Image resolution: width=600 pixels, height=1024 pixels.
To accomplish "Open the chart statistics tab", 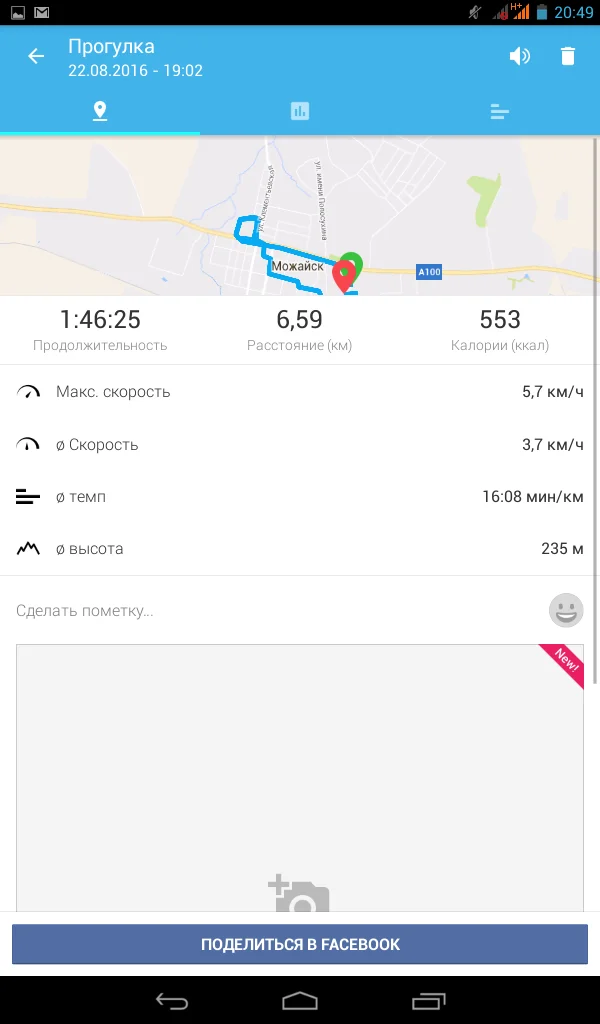I will pyautogui.click(x=300, y=111).
